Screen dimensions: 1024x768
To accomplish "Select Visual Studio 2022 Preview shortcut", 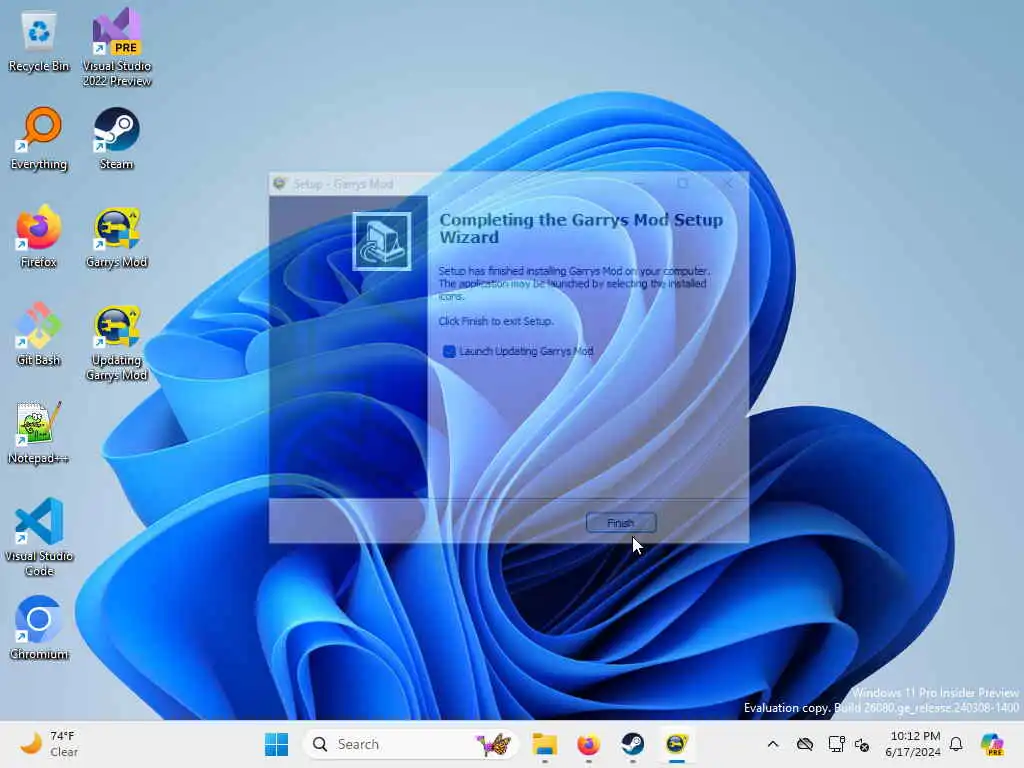I will point(117,47).
